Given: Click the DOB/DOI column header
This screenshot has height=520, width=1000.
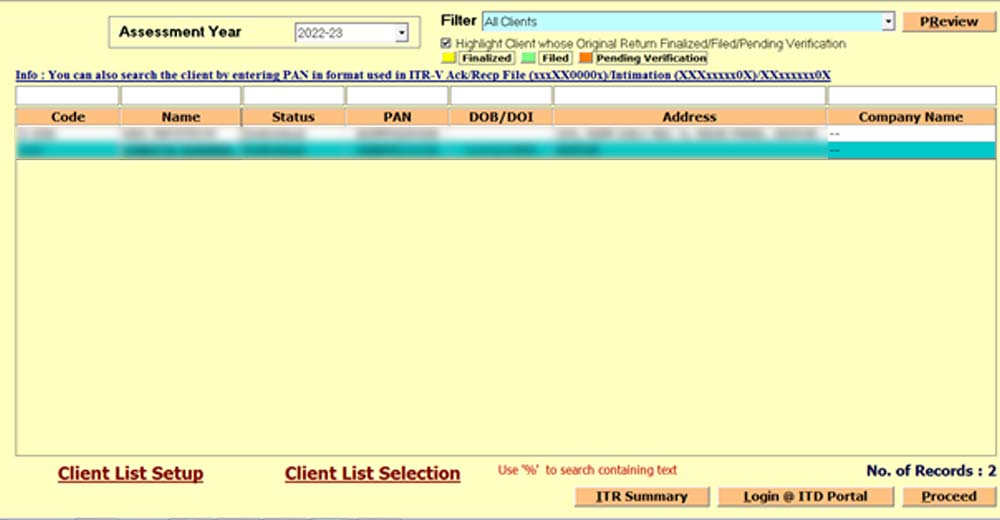Looking at the screenshot, I should click(x=500, y=117).
